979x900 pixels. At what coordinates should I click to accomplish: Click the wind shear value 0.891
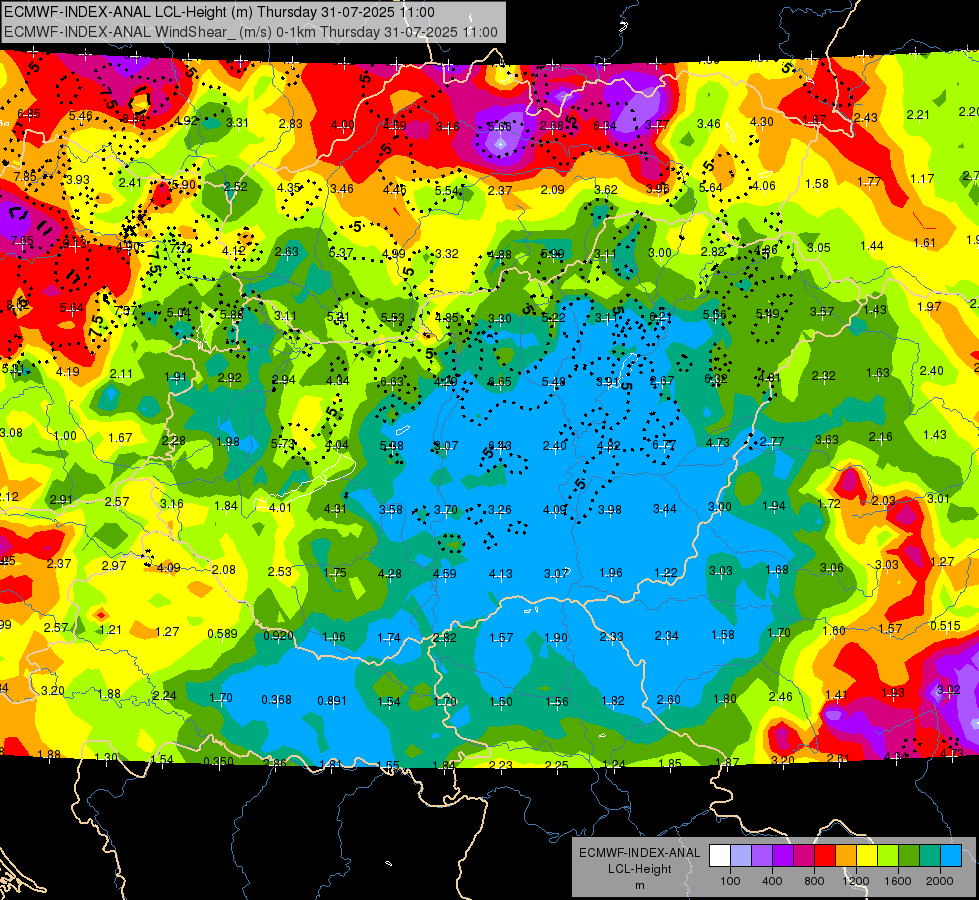coord(332,701)
